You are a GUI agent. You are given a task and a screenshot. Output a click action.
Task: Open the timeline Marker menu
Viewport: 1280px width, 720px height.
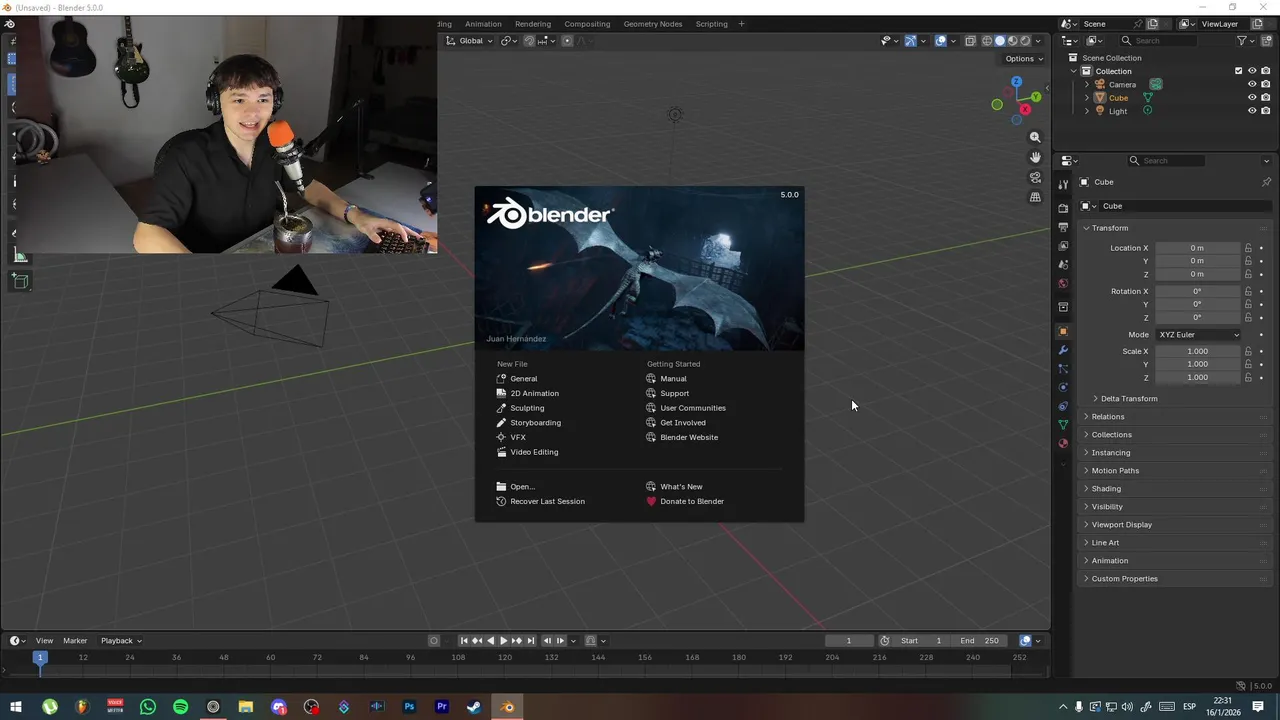(75, 641)
